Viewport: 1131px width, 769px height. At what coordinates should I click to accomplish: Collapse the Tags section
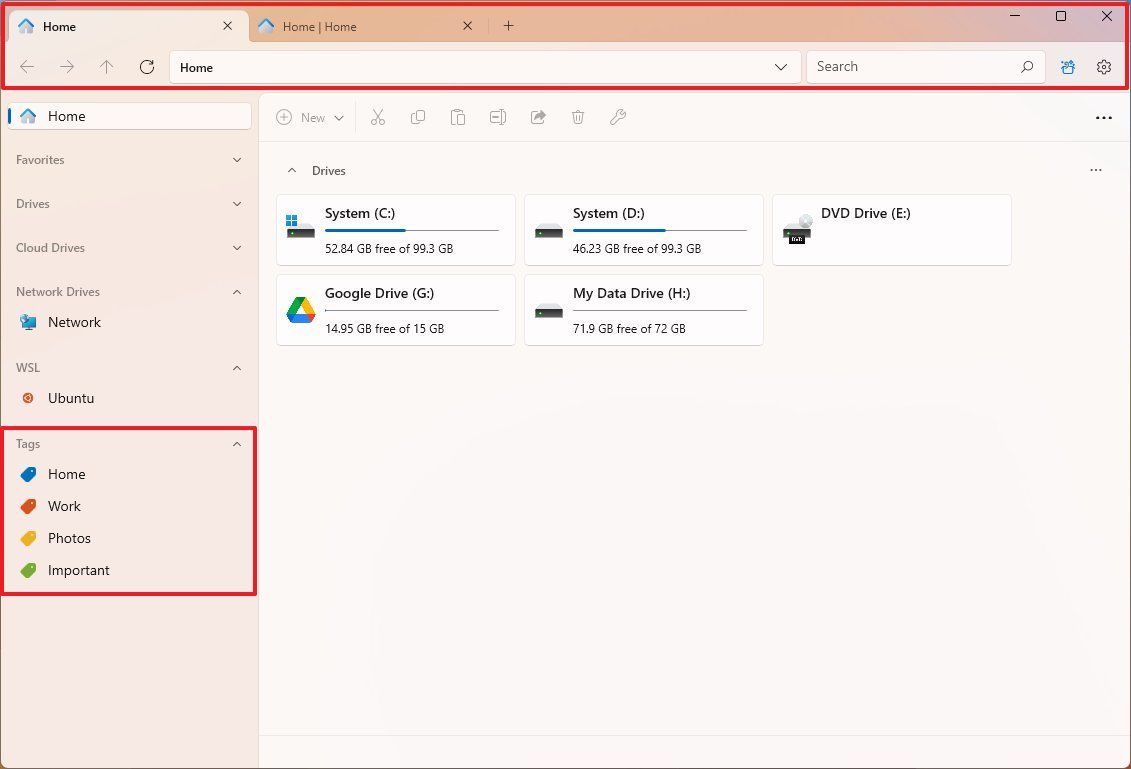237,443
